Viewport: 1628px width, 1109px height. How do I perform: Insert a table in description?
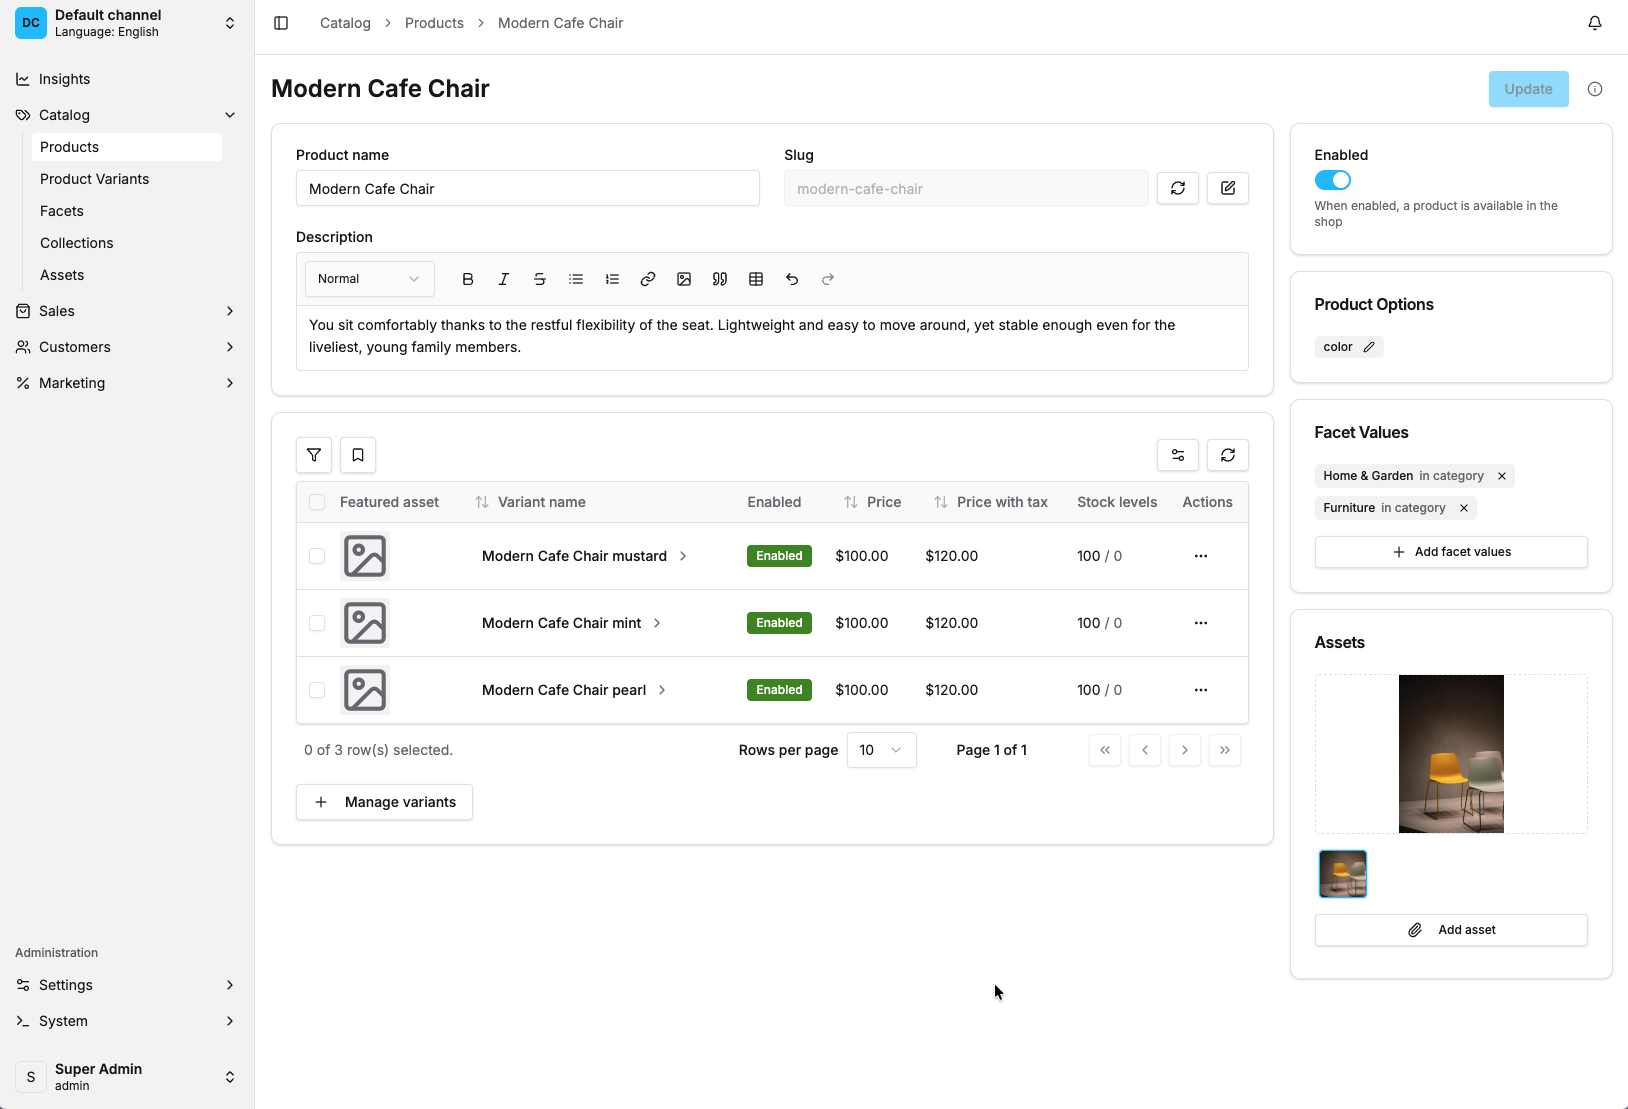pos(756,279)
